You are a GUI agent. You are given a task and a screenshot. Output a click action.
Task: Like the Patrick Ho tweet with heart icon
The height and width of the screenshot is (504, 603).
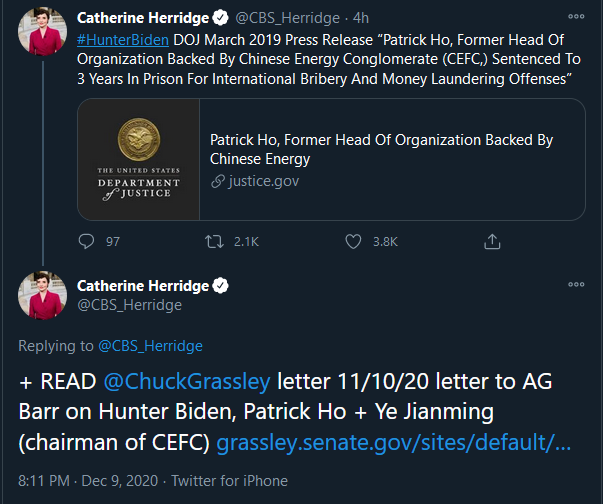point(353,241)
